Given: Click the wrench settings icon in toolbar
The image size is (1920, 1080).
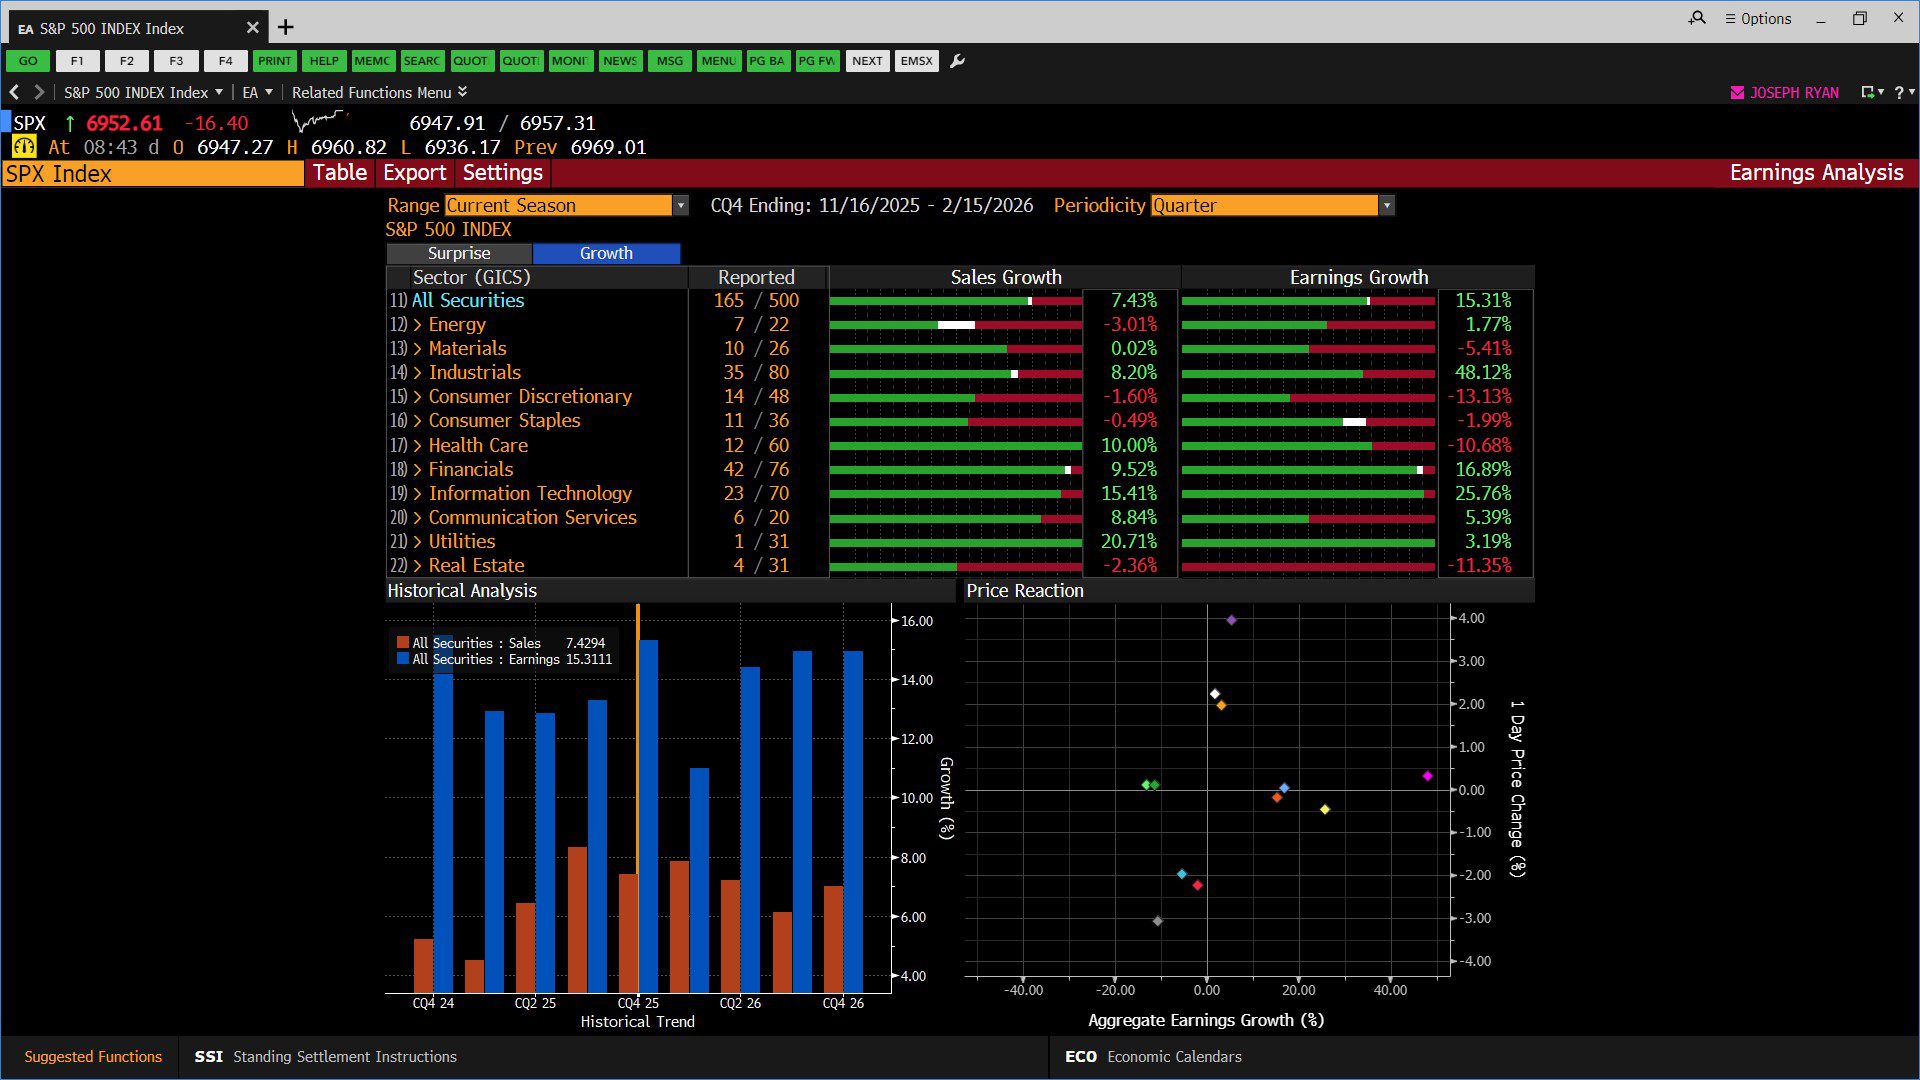Looking at the screenshot, I should point(957,61).
